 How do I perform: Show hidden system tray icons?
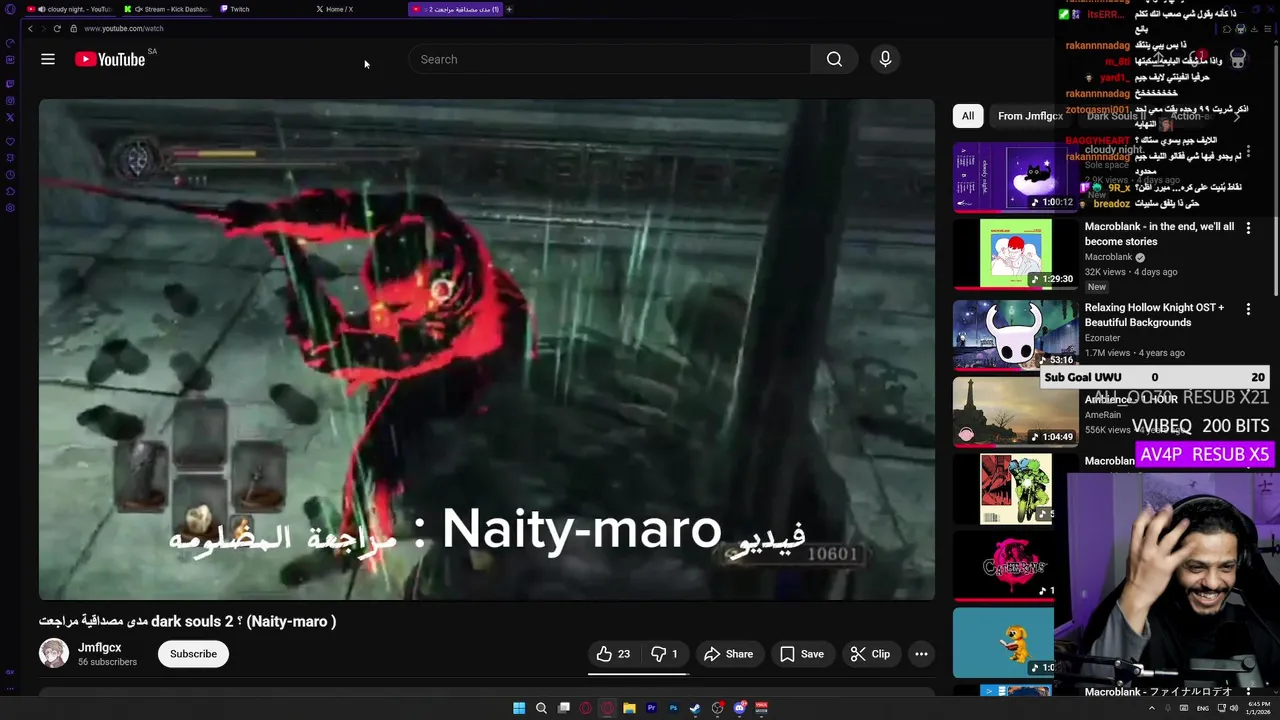coord(1152,708)
